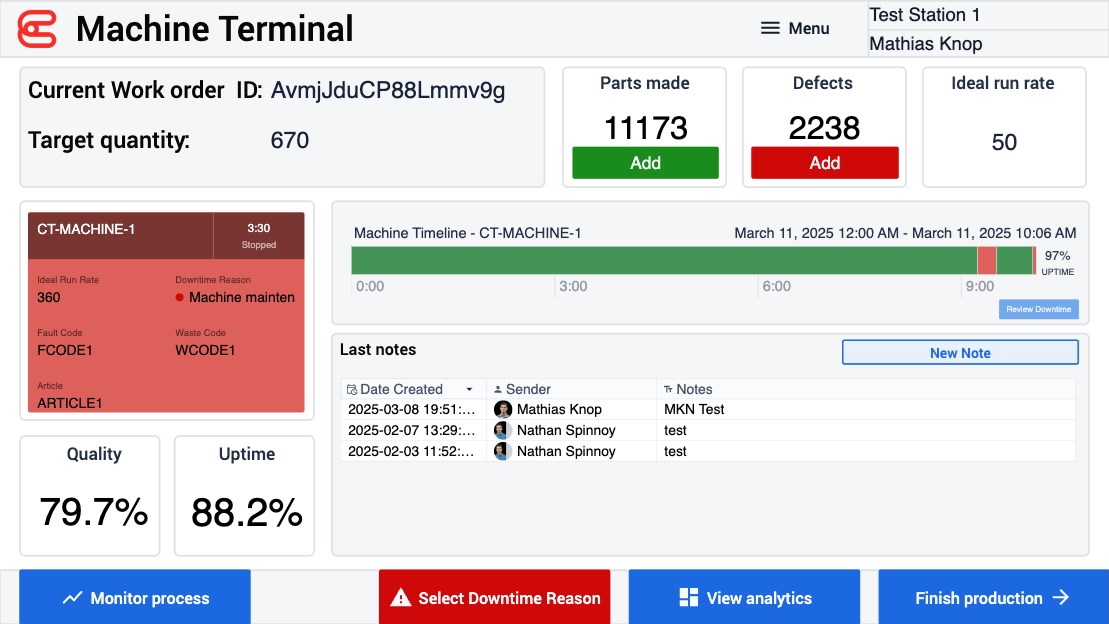Viewport: 1109px width, 624px height.
Task: Click the warning triangle on Select Downtime Reason
Action: pos(401,598)
